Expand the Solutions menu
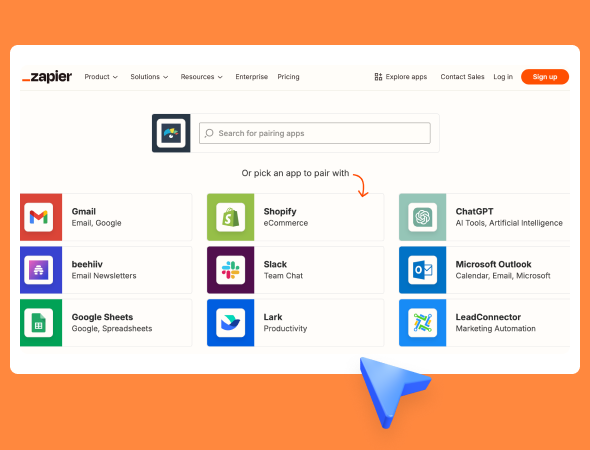 click(149, 77)
